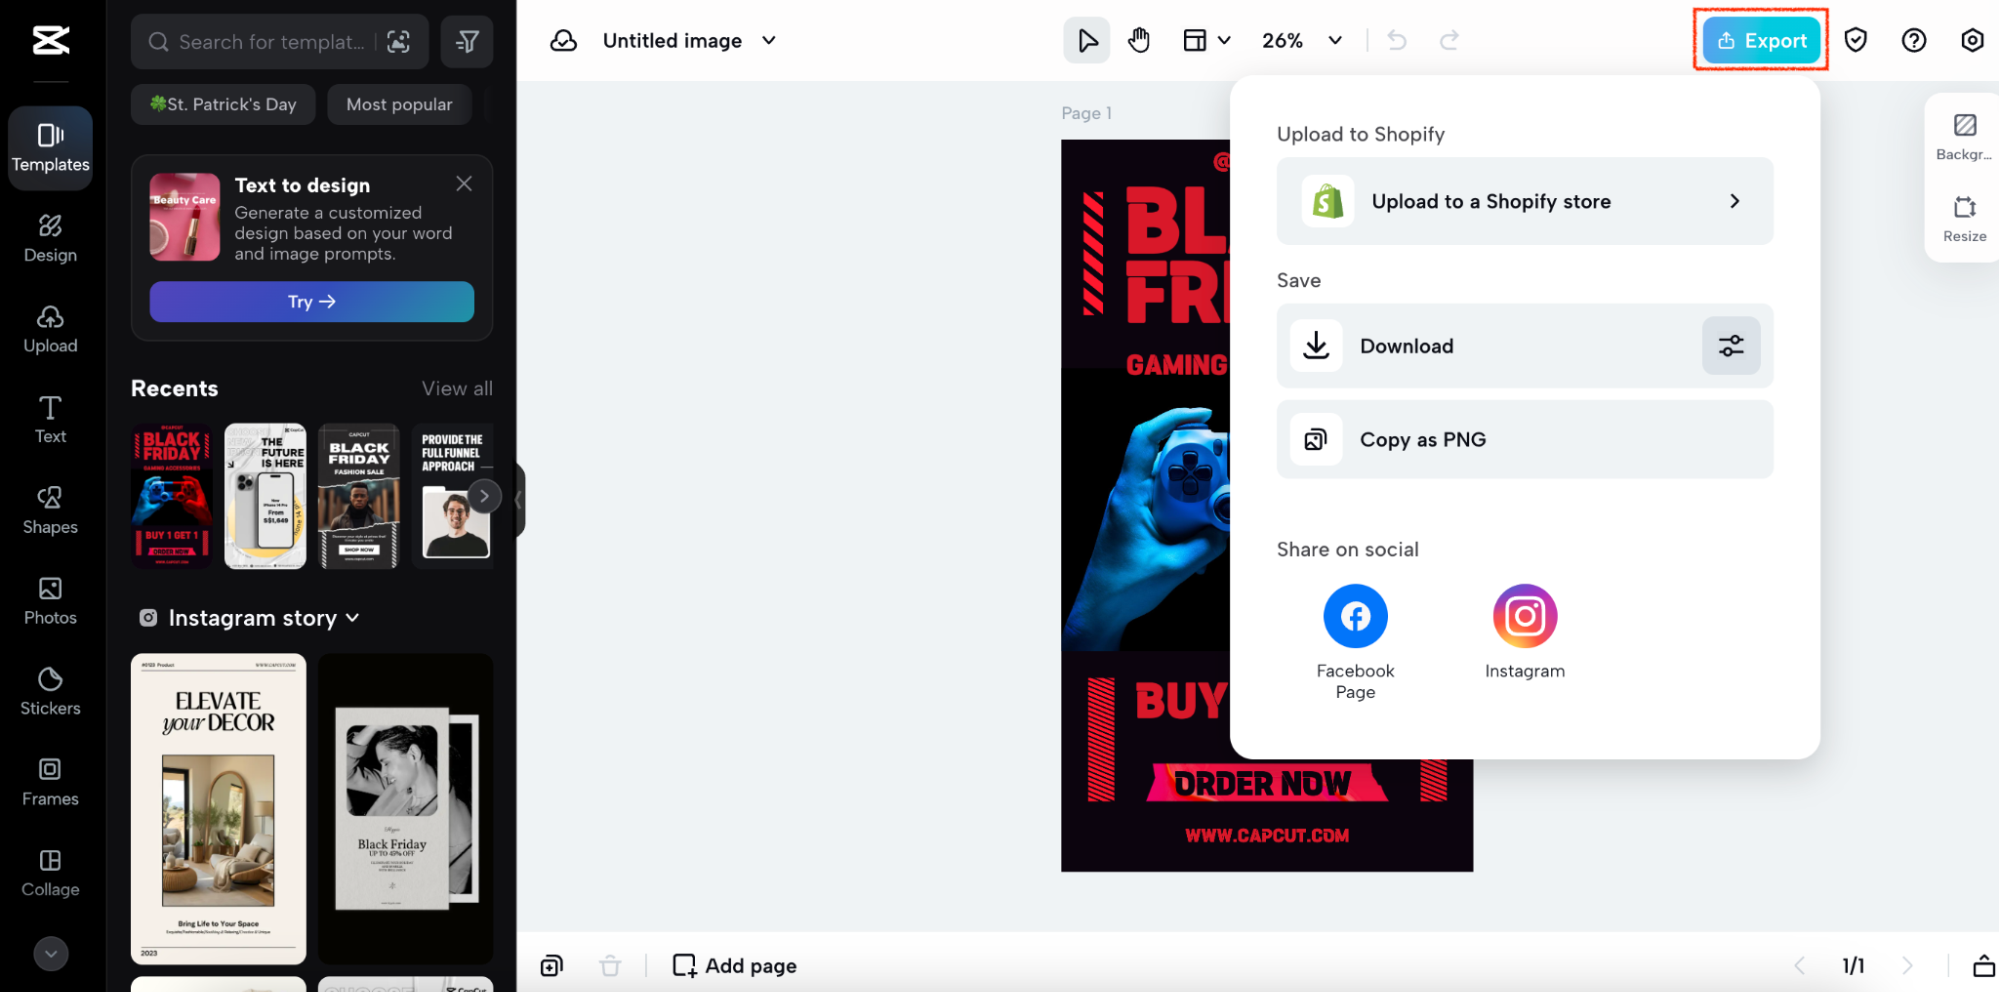
Task: Copy the design as PNG
Action: [x=1525, y=440]
